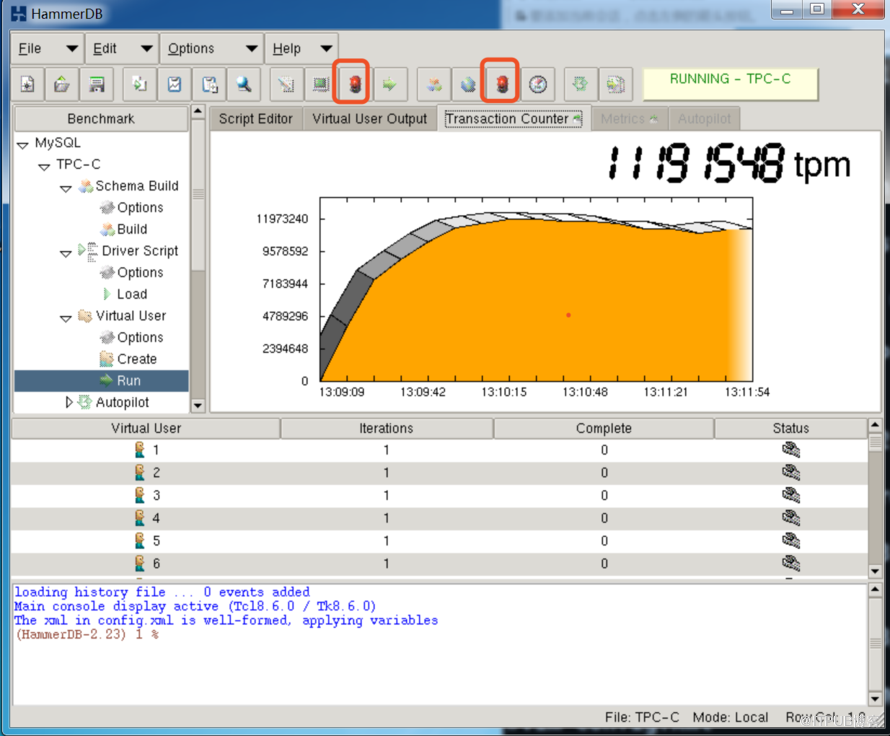The height and width of the screenshot is (736, 890).
Task: Click the status wrench icon for virtual user 6
Action: coord(791,563)
